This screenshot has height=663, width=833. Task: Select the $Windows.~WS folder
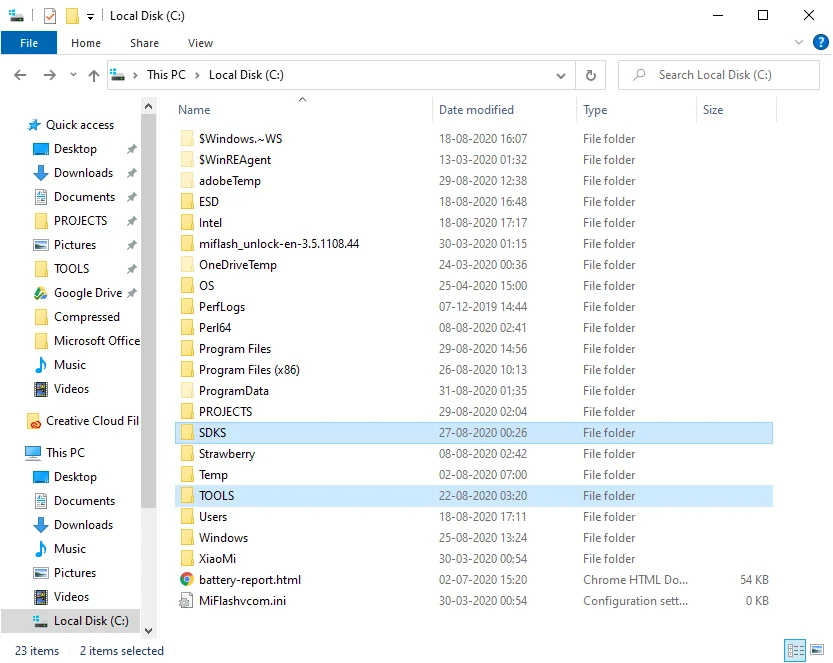click(240, 139)
